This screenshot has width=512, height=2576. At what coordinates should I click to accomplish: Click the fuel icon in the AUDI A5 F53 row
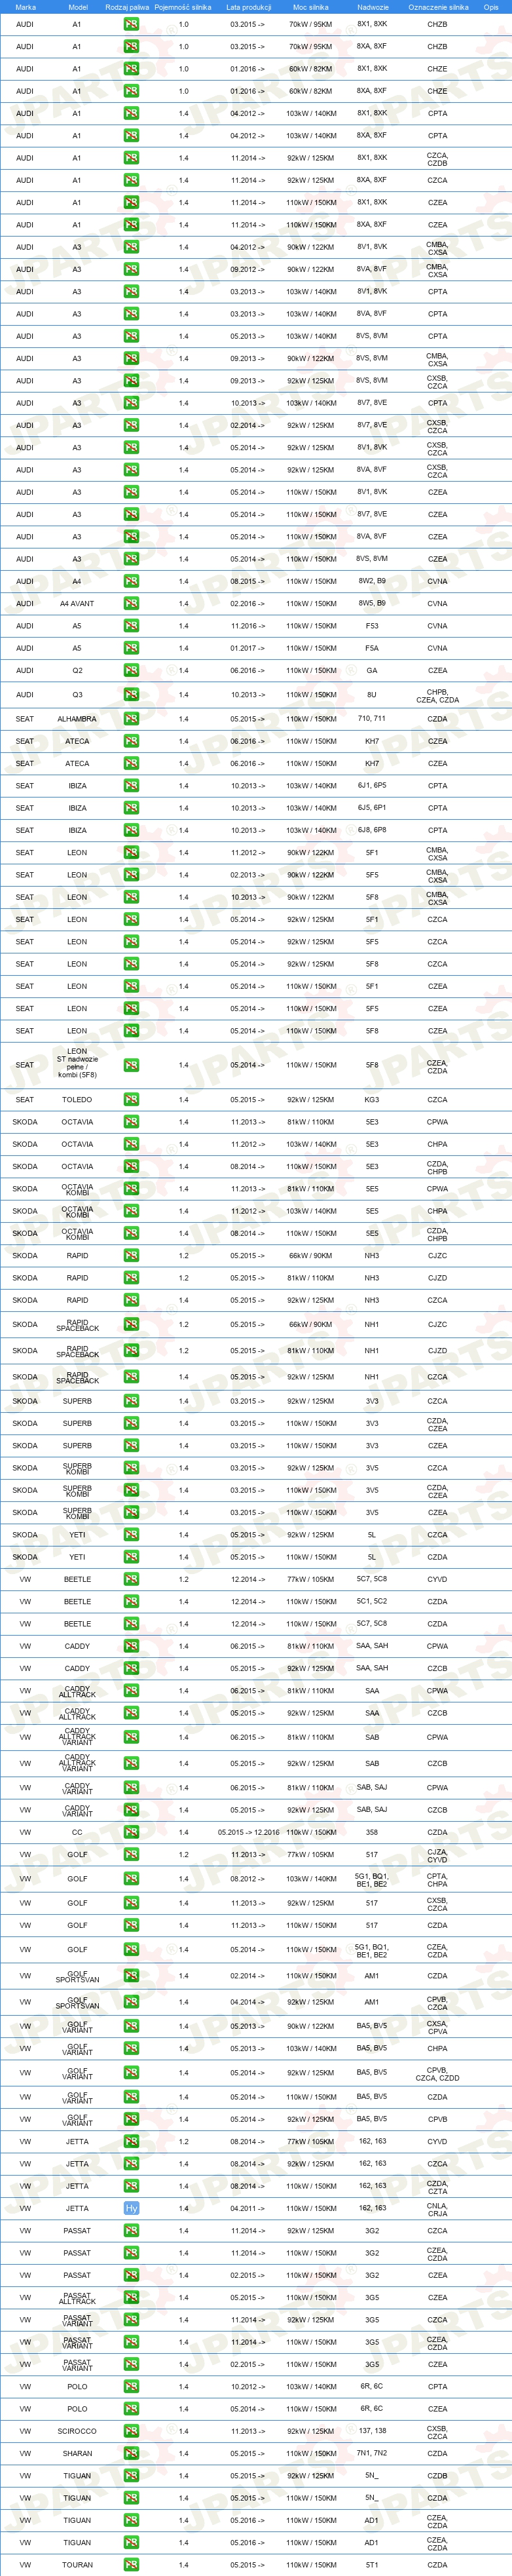[131, 626]
